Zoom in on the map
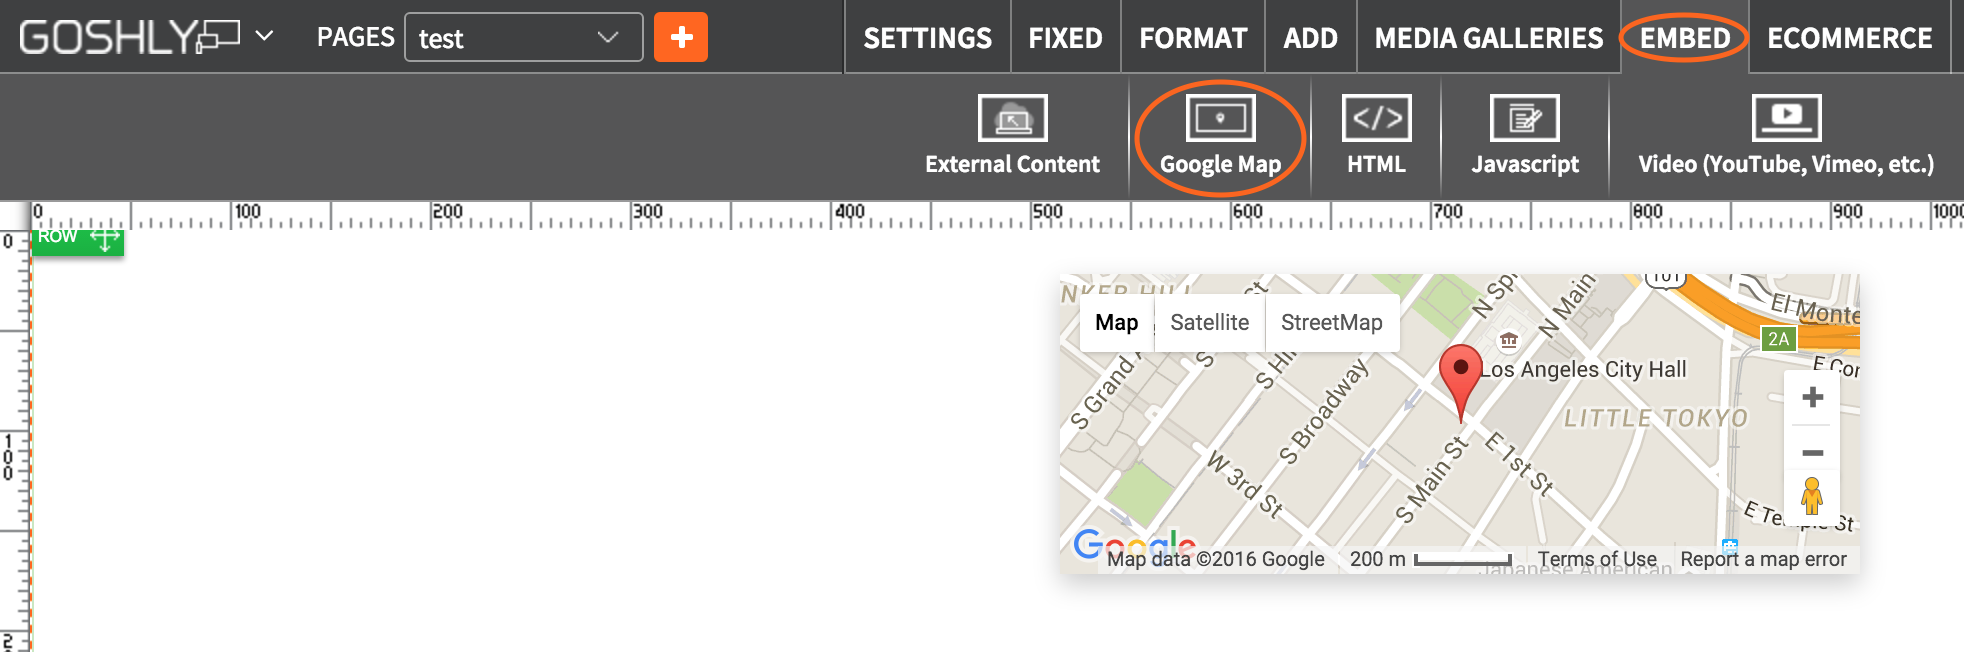This screenshot has width=1964, height=652. pos(1812,398)
